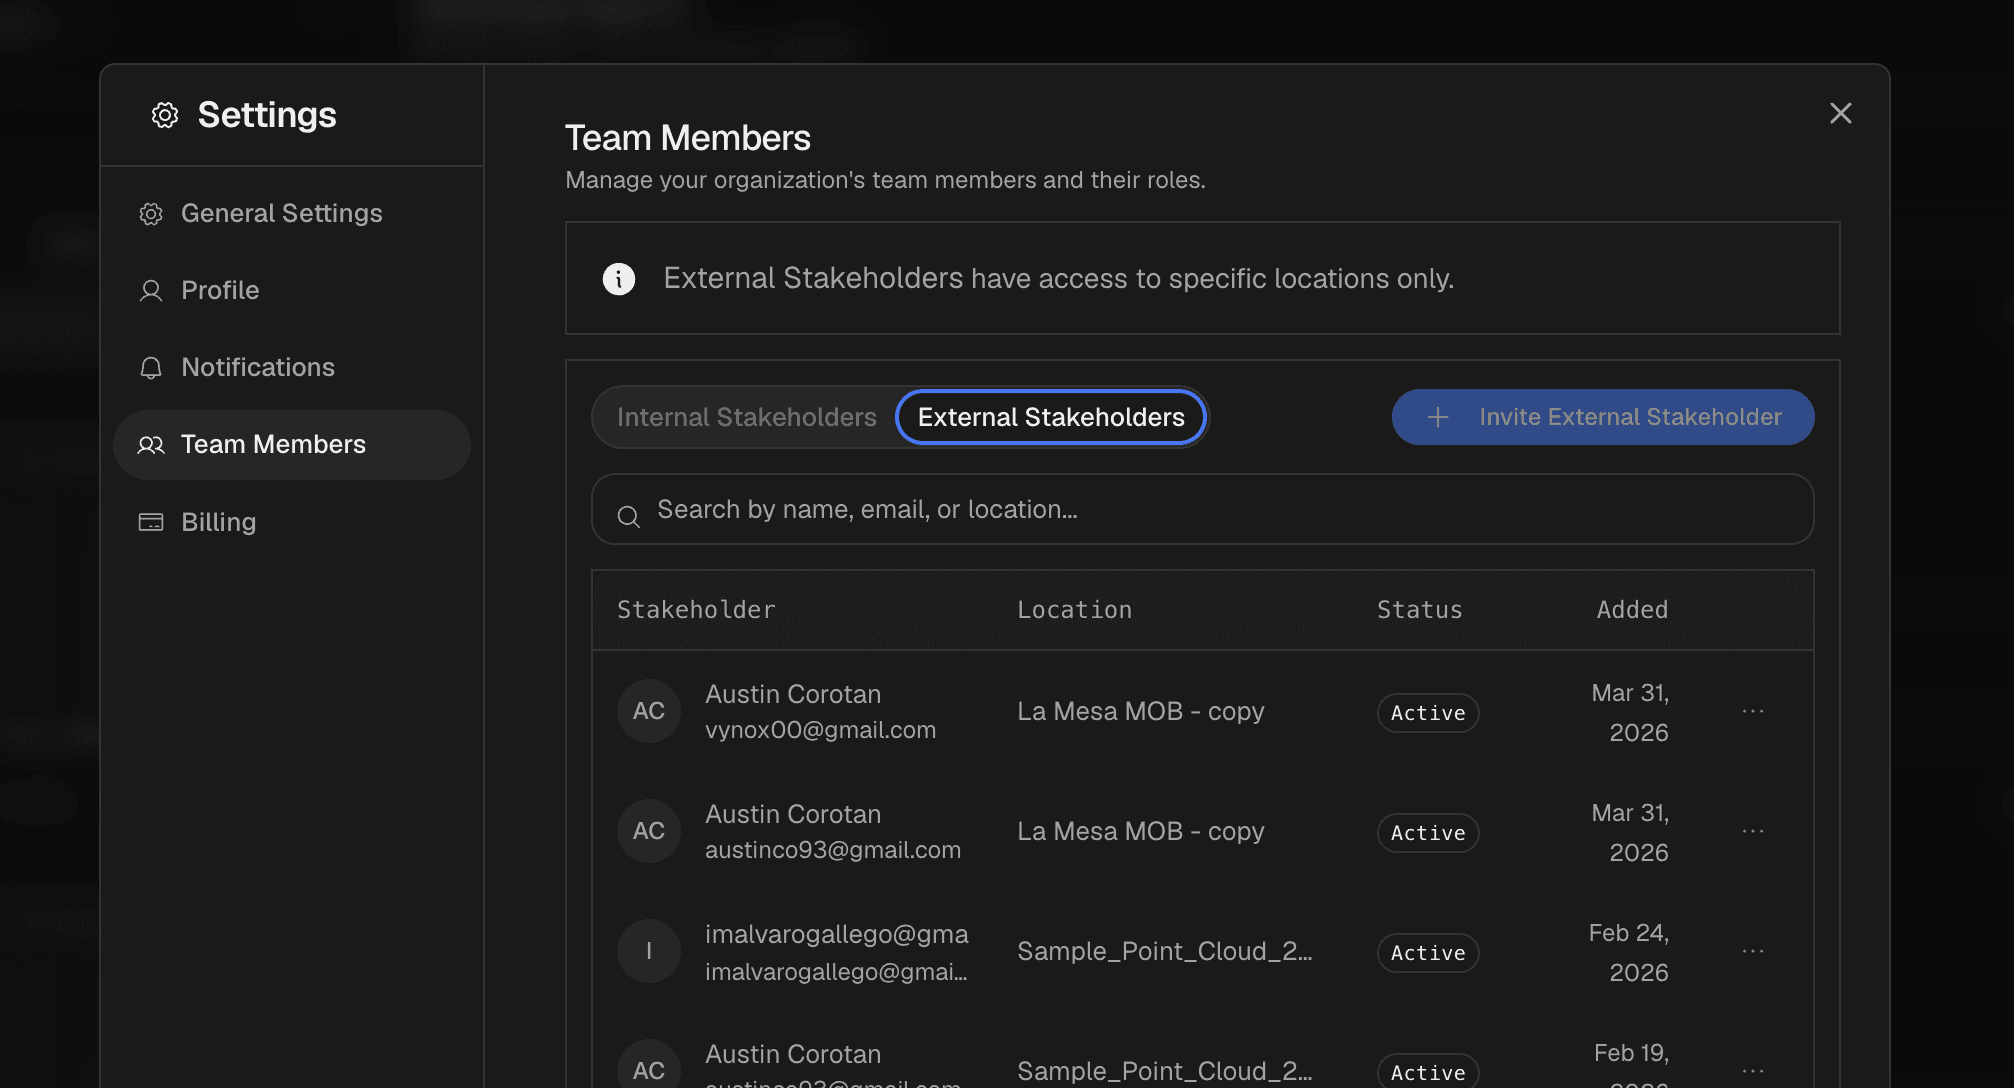Open options menu for austinco93@gmail.com La Mesa row

pos(1752,831)
